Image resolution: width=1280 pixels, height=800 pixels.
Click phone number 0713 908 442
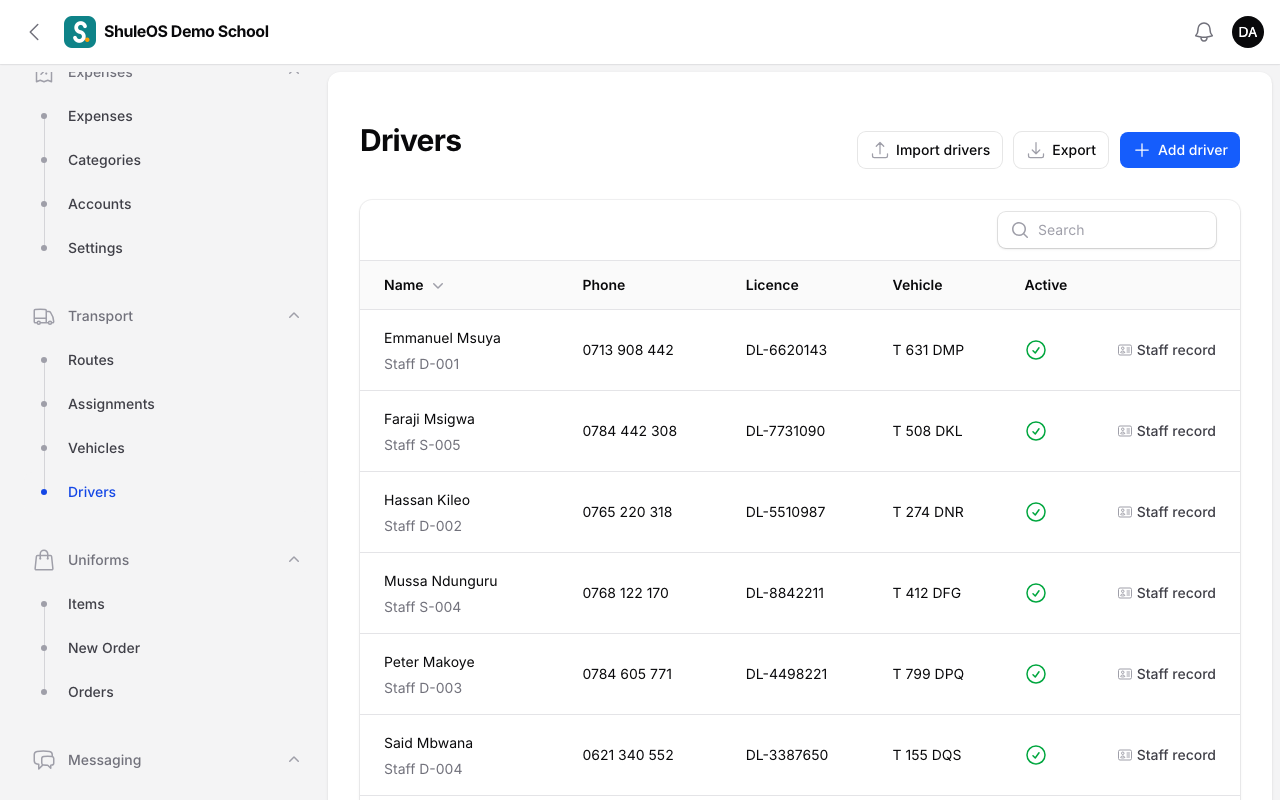click(x=628, y=350)
